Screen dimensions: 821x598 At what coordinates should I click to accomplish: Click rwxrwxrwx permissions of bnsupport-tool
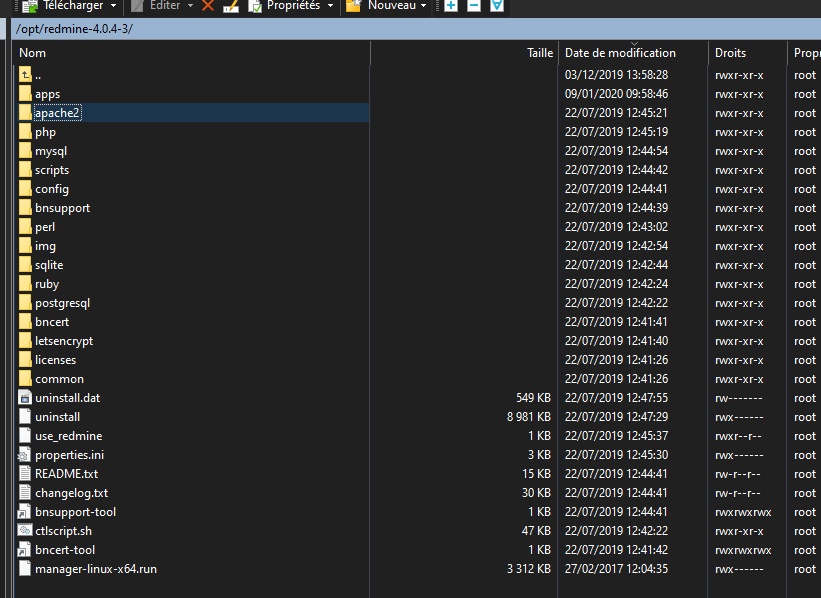743,512
